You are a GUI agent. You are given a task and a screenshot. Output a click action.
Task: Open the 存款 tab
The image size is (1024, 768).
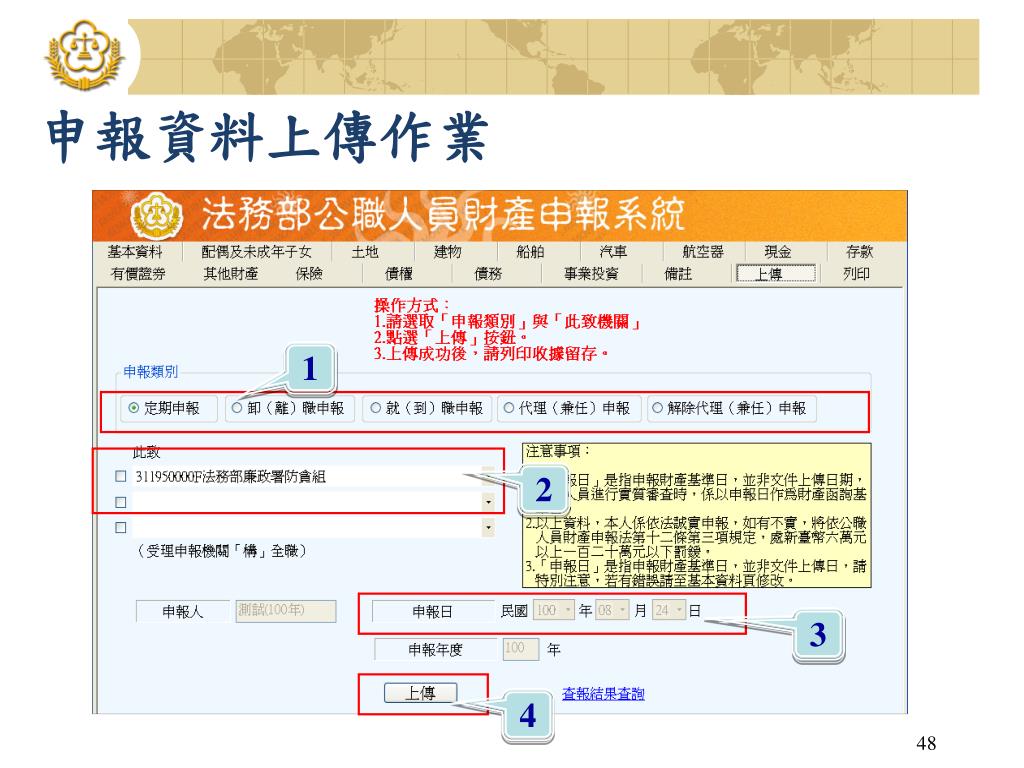coord(859,251)
